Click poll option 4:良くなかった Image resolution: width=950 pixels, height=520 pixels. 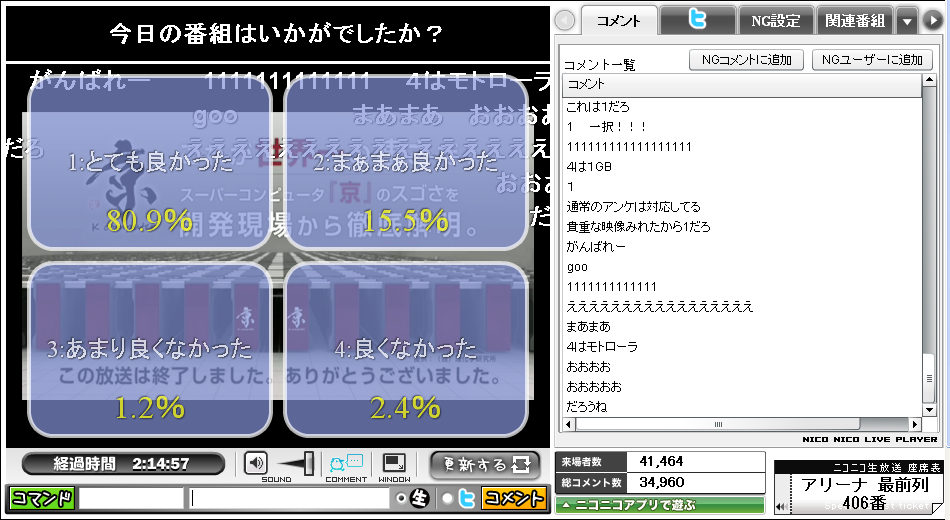click(405, 349)
